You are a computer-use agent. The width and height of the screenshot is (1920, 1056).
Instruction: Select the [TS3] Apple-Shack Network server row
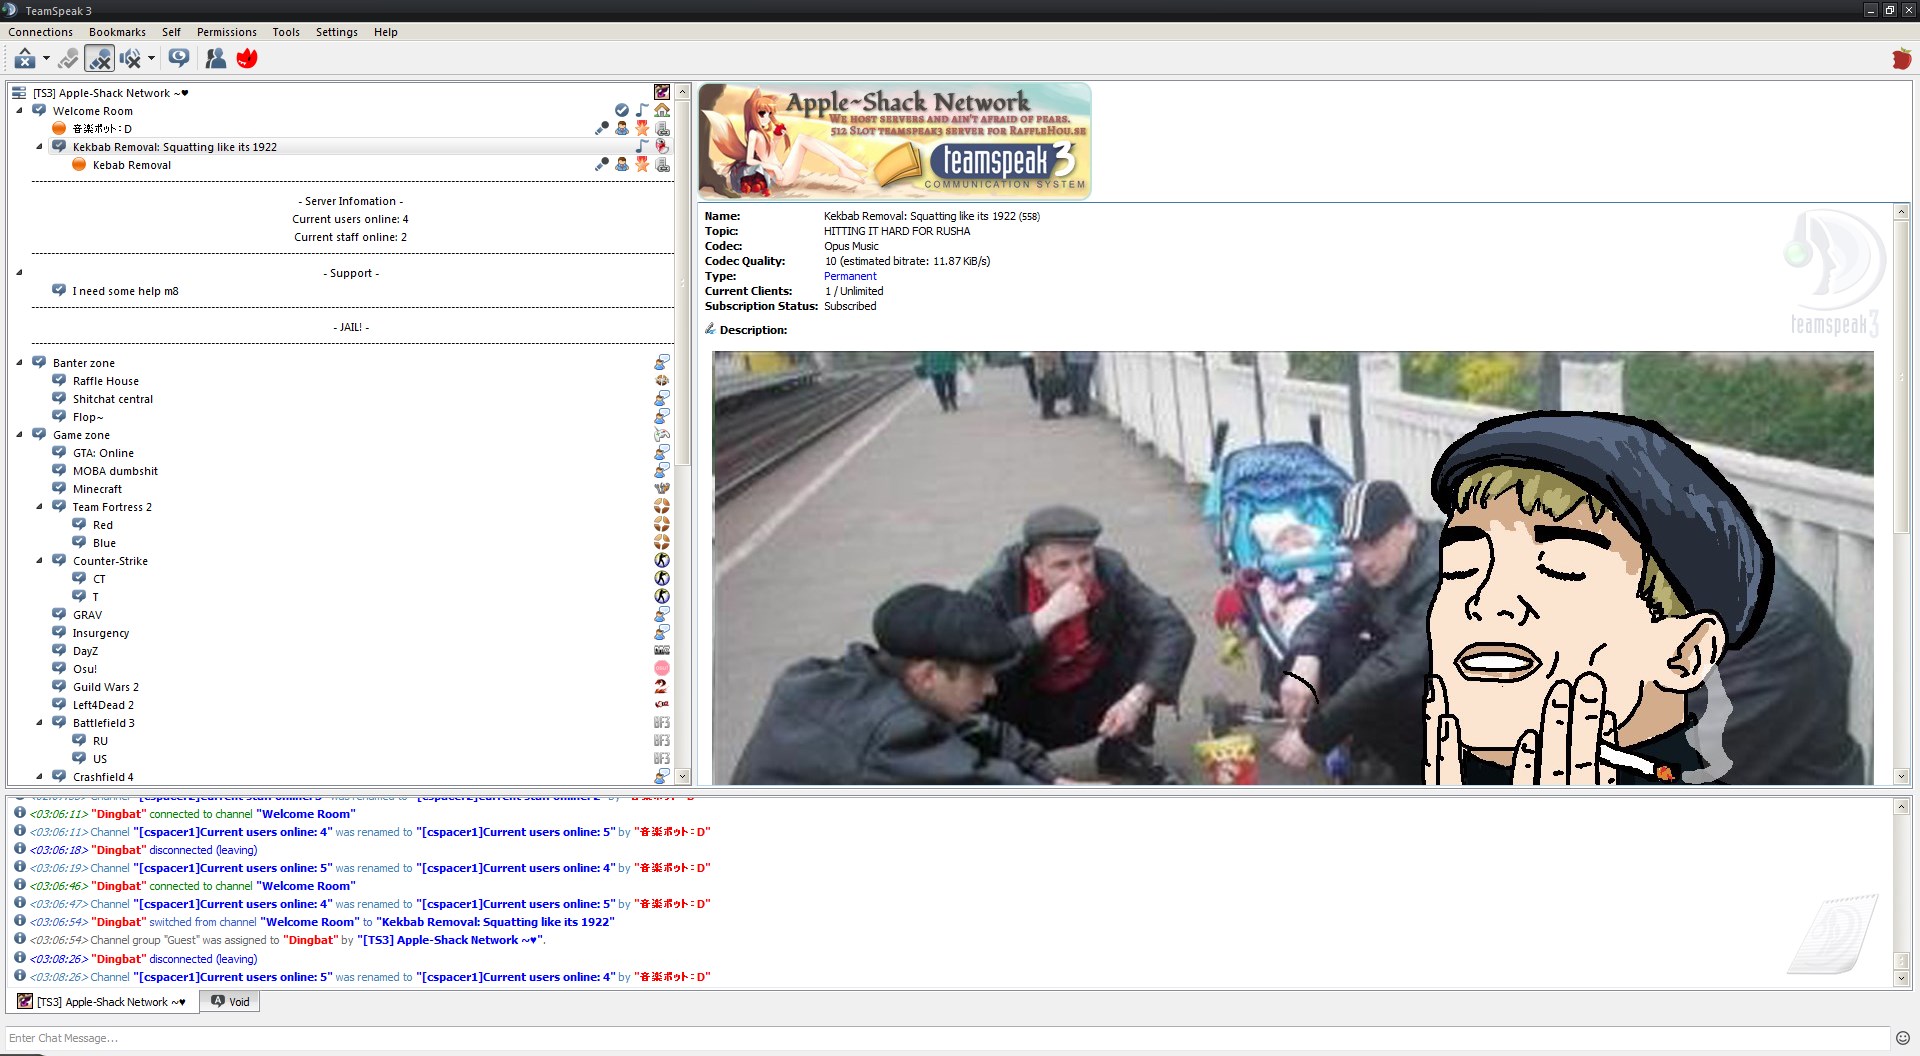[x=340, y=93]
